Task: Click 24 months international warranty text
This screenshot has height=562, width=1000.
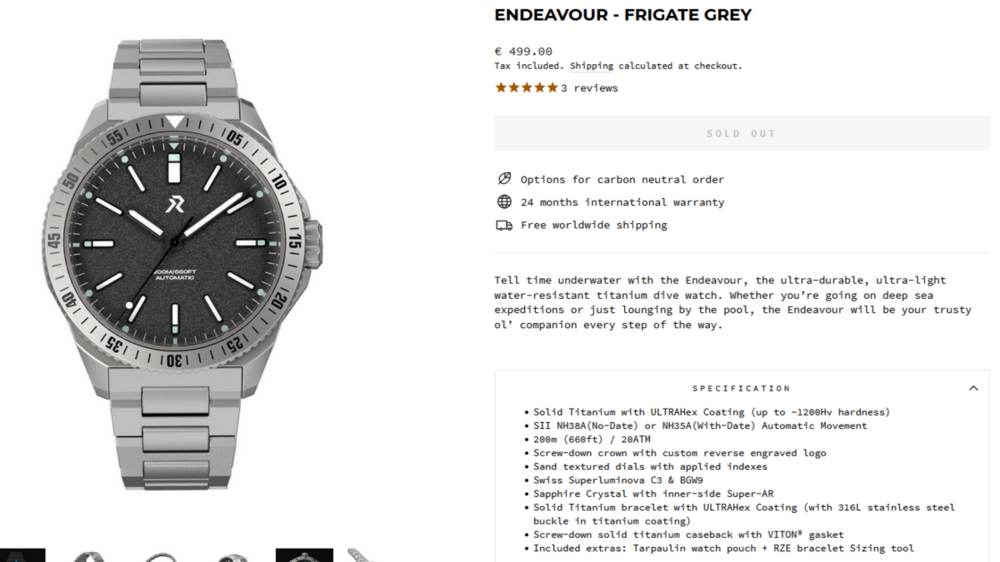Action: (x=622, y=202)
